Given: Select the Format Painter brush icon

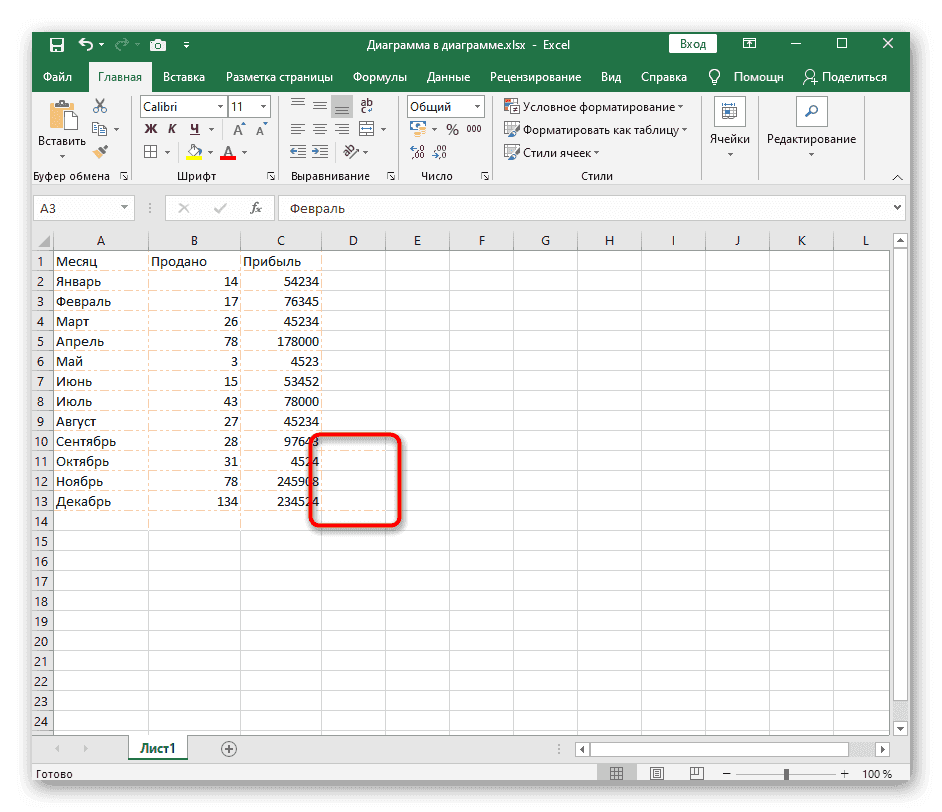Looking at the screenshot, I should click(100, 152).
